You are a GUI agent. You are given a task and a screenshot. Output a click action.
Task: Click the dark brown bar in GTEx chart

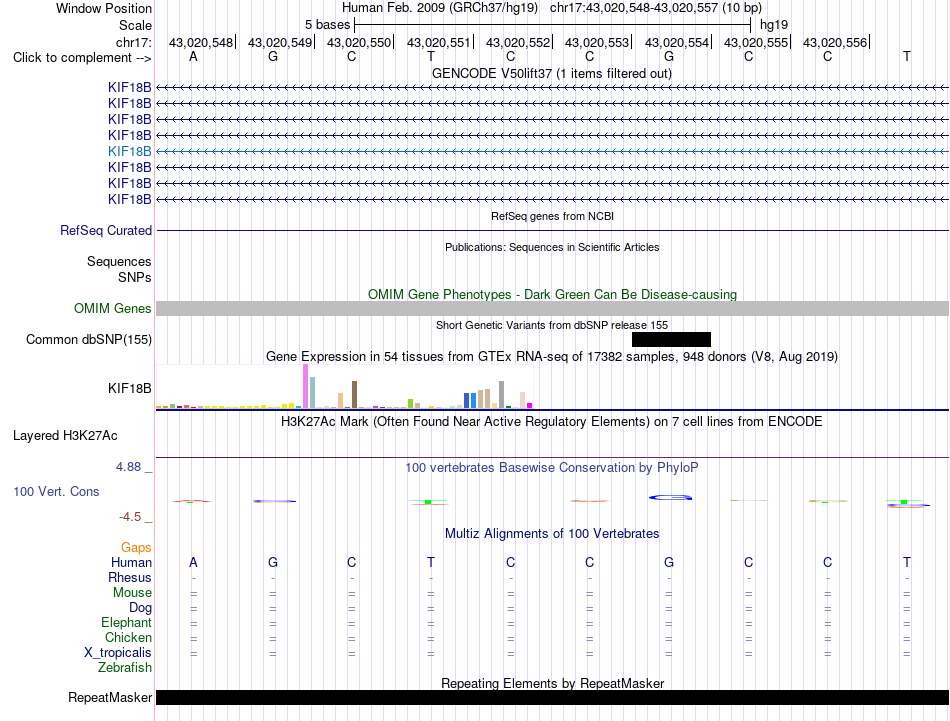tap(354, 394)
